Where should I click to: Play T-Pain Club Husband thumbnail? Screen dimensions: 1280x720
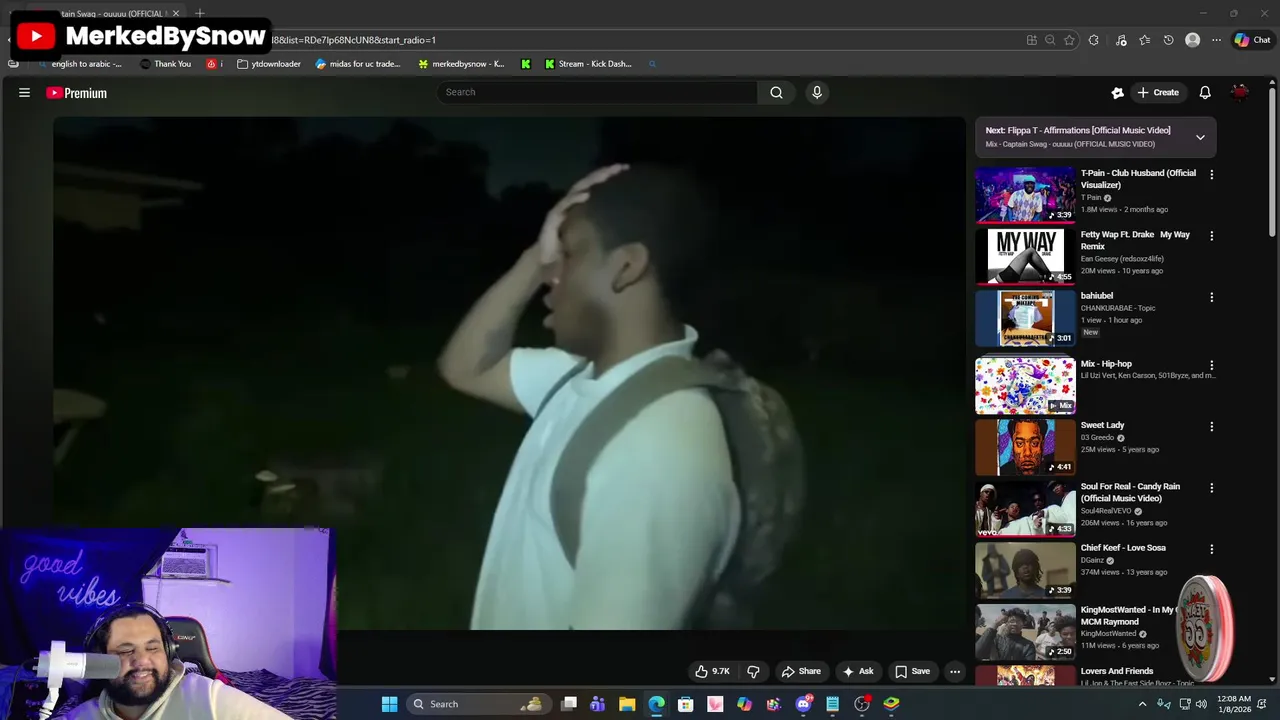click(1025, 194)
